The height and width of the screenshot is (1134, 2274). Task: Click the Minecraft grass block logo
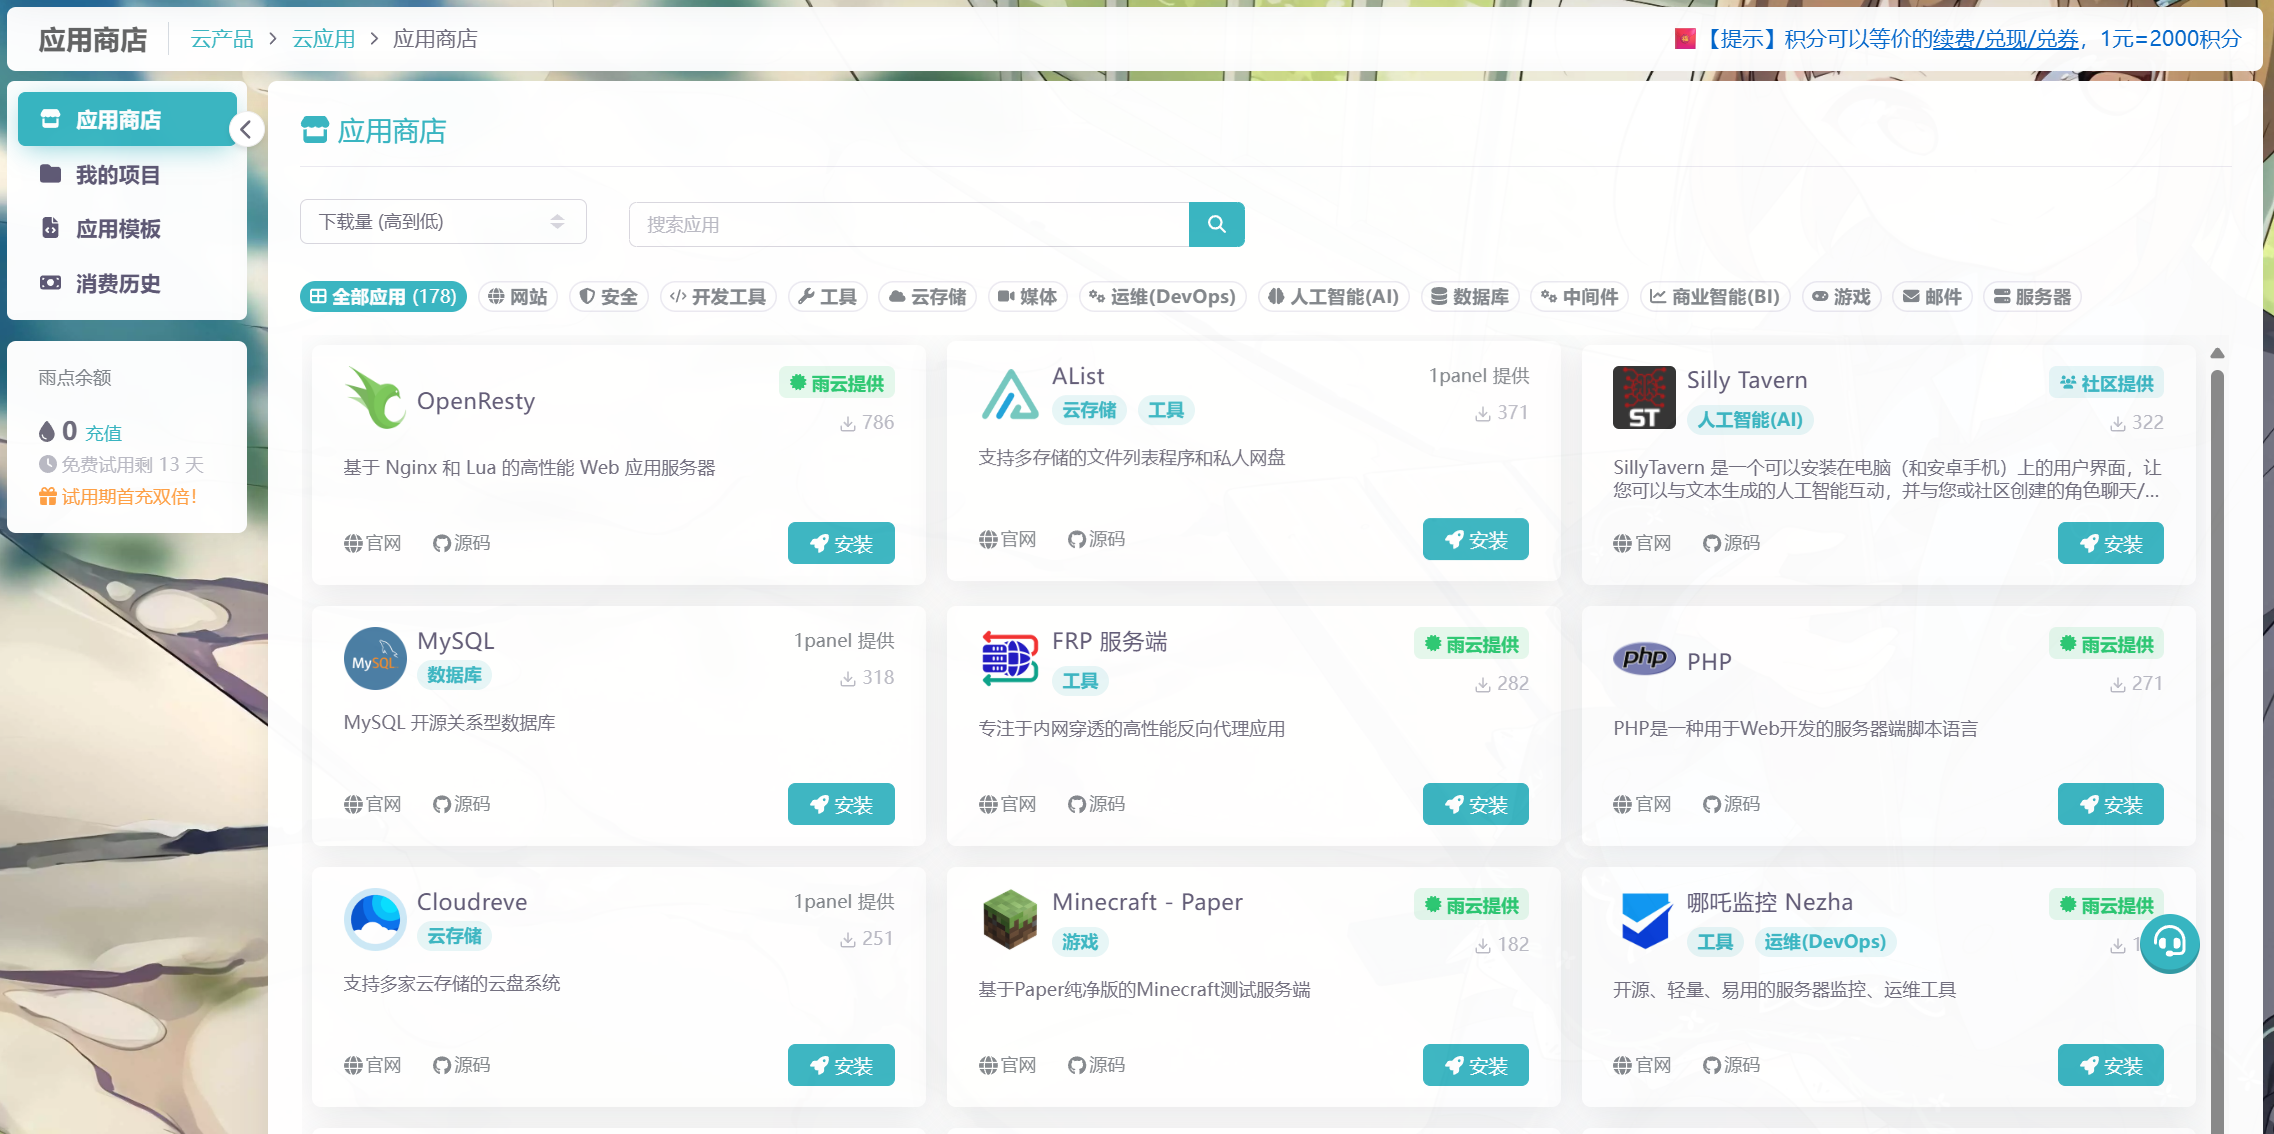click(x=1010, y=919)
